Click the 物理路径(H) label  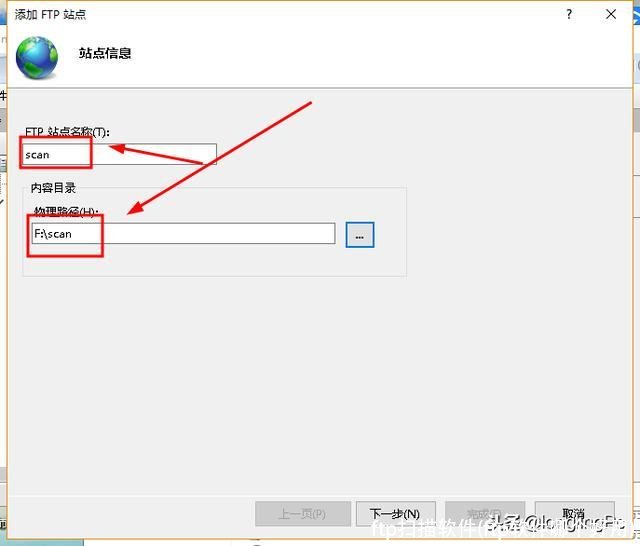point(66,212)
